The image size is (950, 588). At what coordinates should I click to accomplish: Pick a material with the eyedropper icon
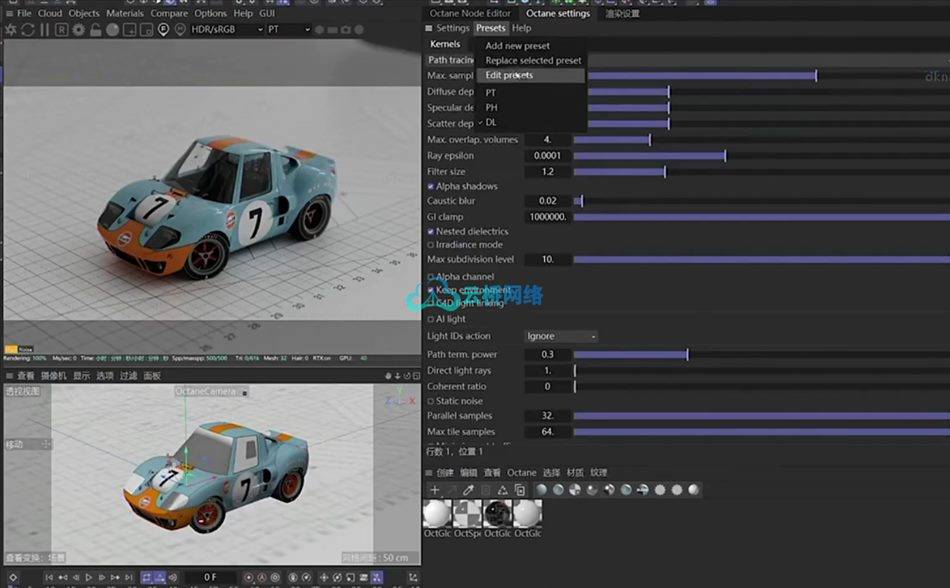468,489
